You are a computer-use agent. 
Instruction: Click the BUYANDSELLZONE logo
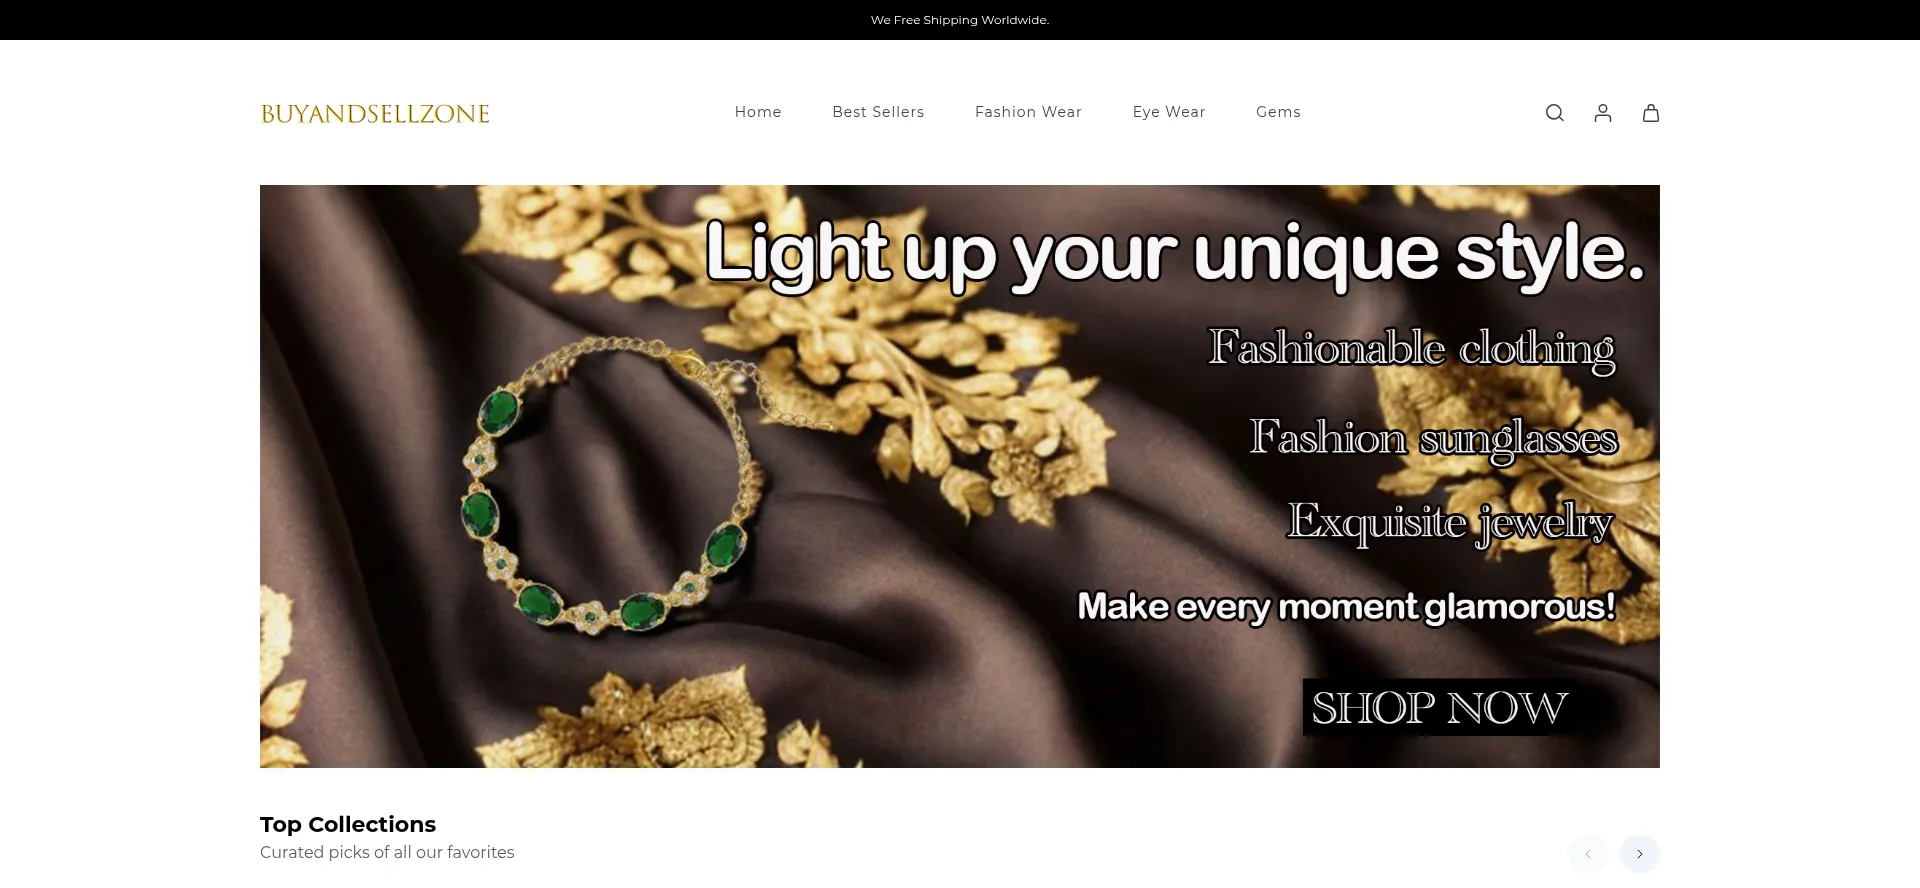(x=375, y=114)
